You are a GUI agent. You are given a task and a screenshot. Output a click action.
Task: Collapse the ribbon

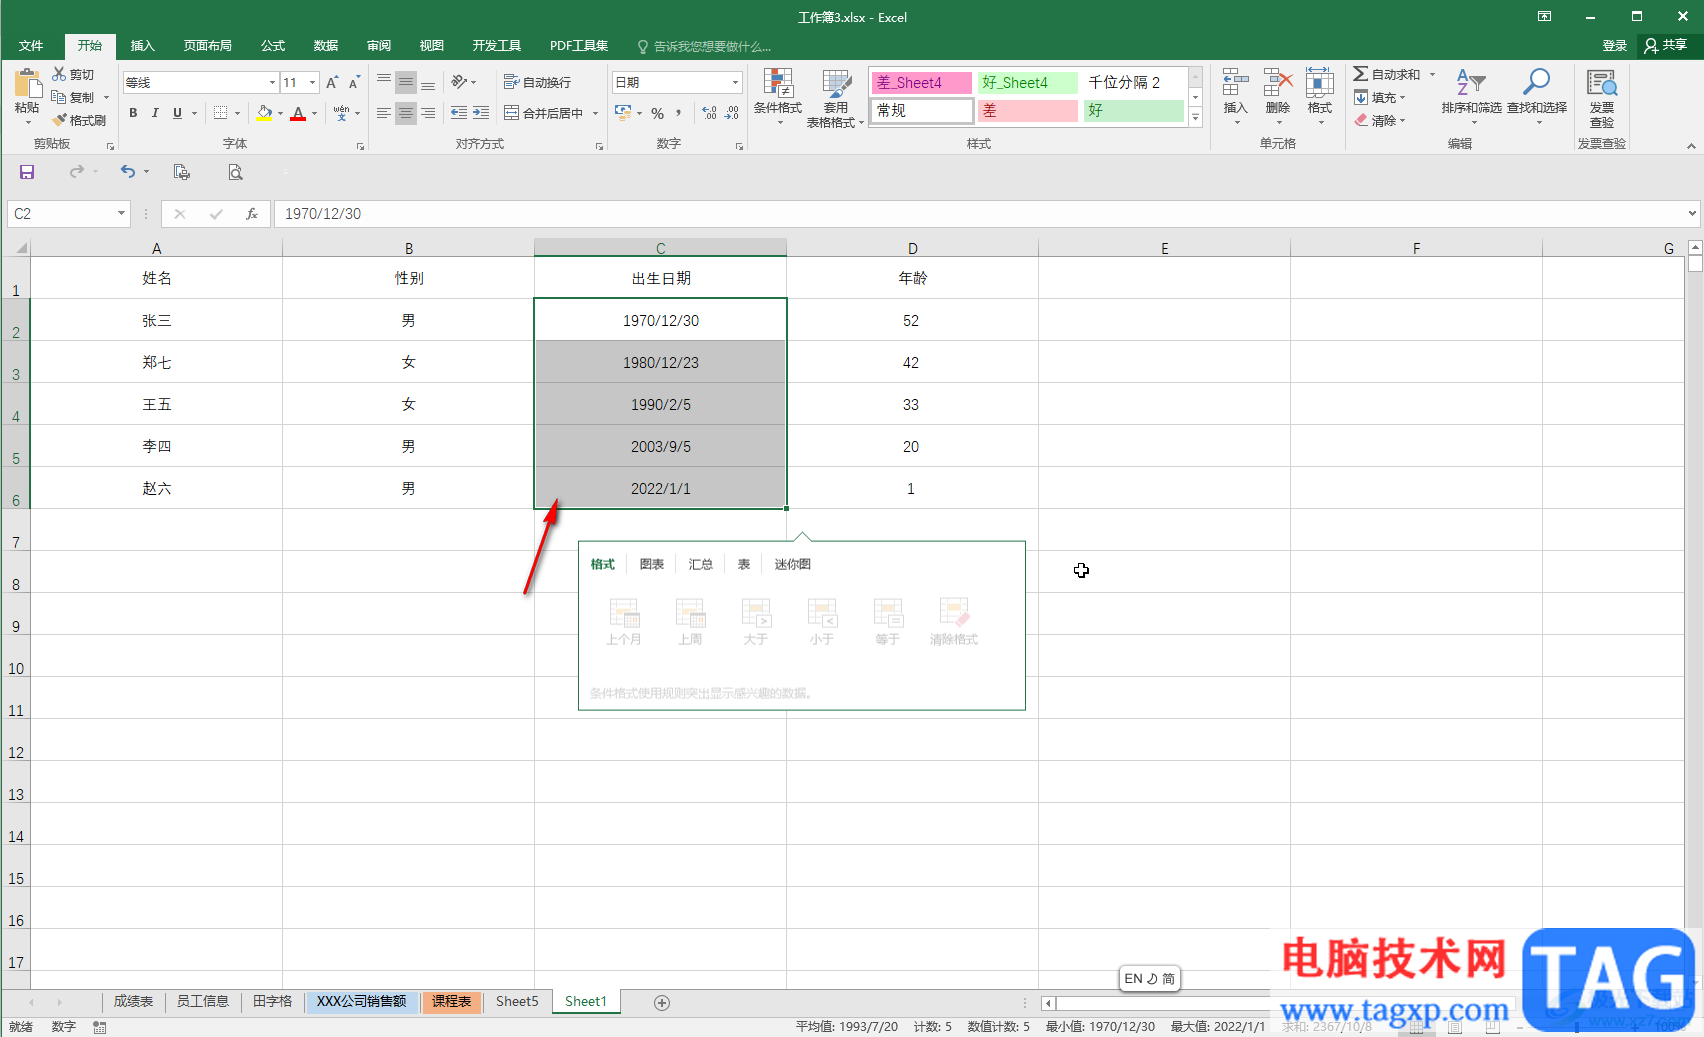pyautogui.click(x=1691, y=146)
